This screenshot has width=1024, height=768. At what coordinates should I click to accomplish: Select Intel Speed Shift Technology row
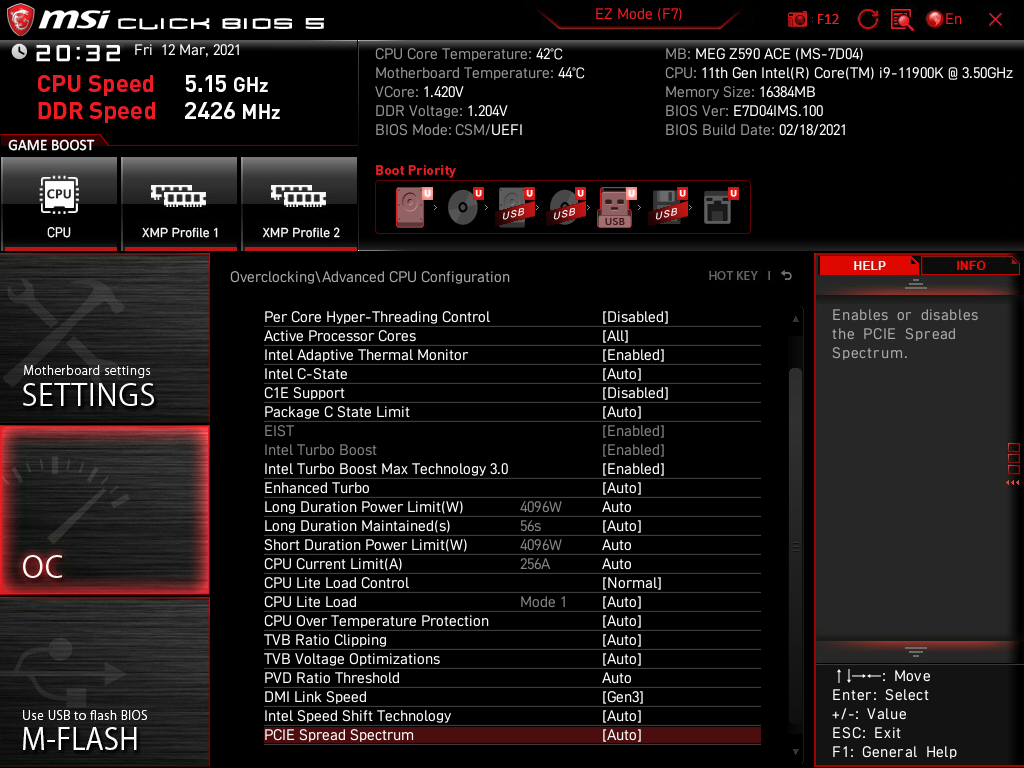pyautogui.click(x=512, y=716)
